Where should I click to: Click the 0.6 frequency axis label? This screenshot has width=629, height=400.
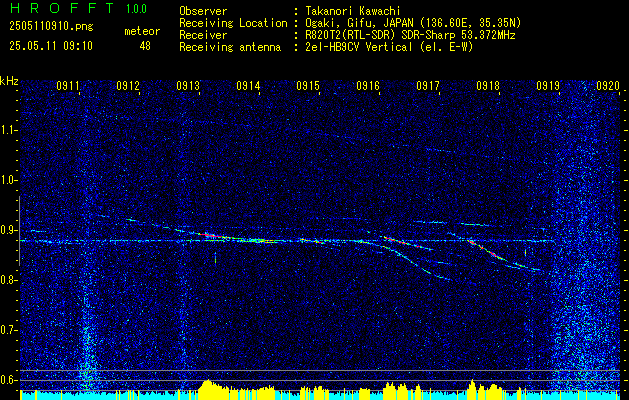(x=8, y=380)
